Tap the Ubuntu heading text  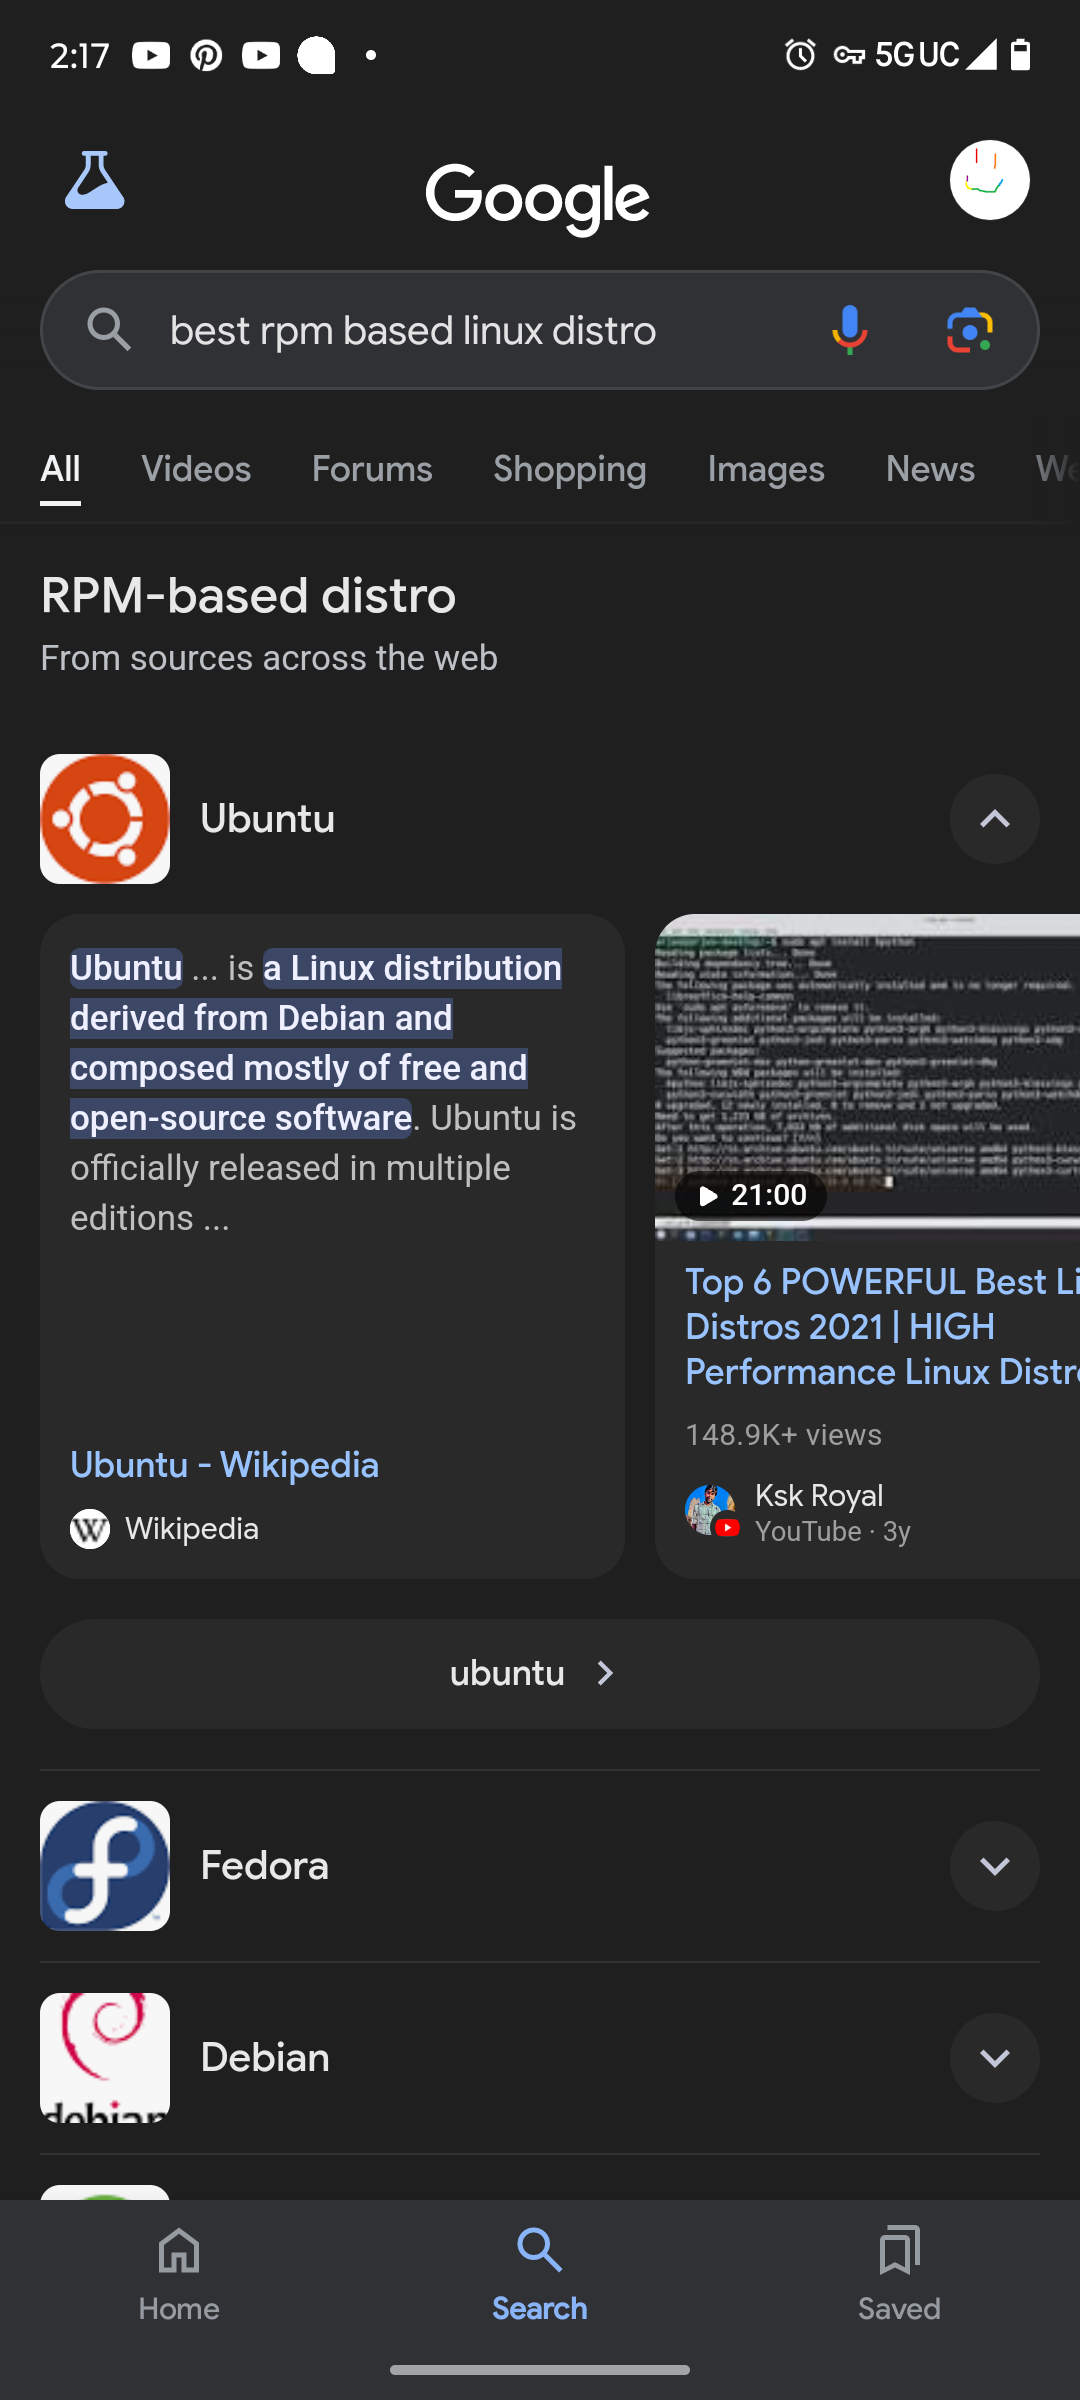(267, 819)
